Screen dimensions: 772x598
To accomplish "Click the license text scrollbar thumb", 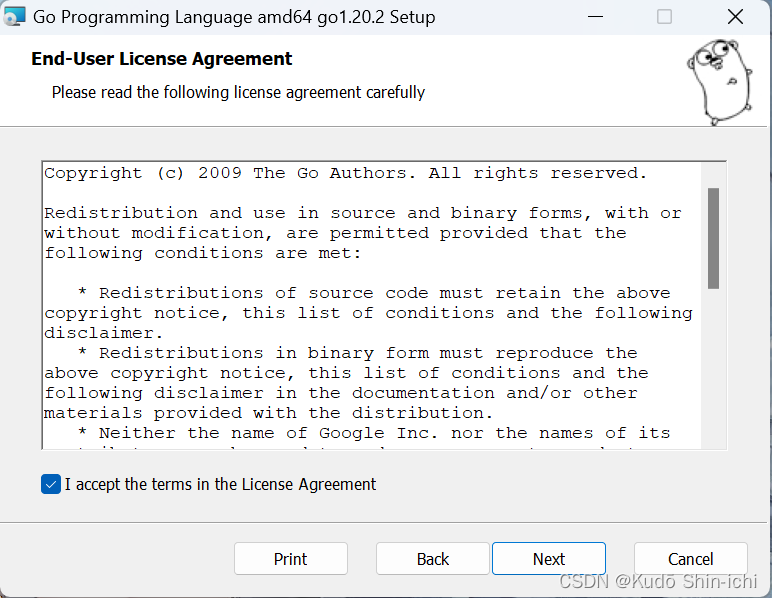I will click(713, 238).
